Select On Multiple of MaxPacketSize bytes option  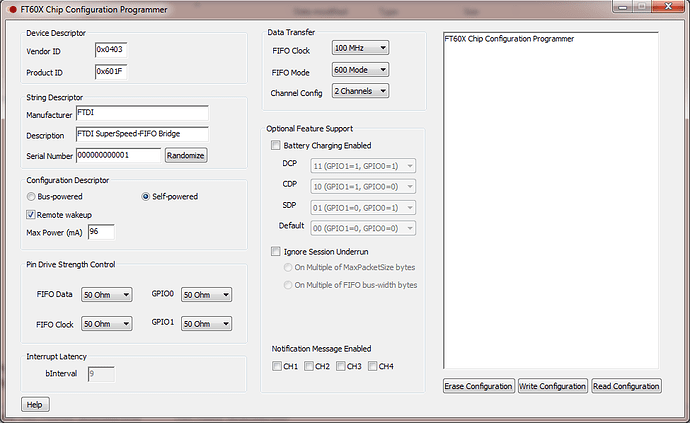tap(288, 267)
